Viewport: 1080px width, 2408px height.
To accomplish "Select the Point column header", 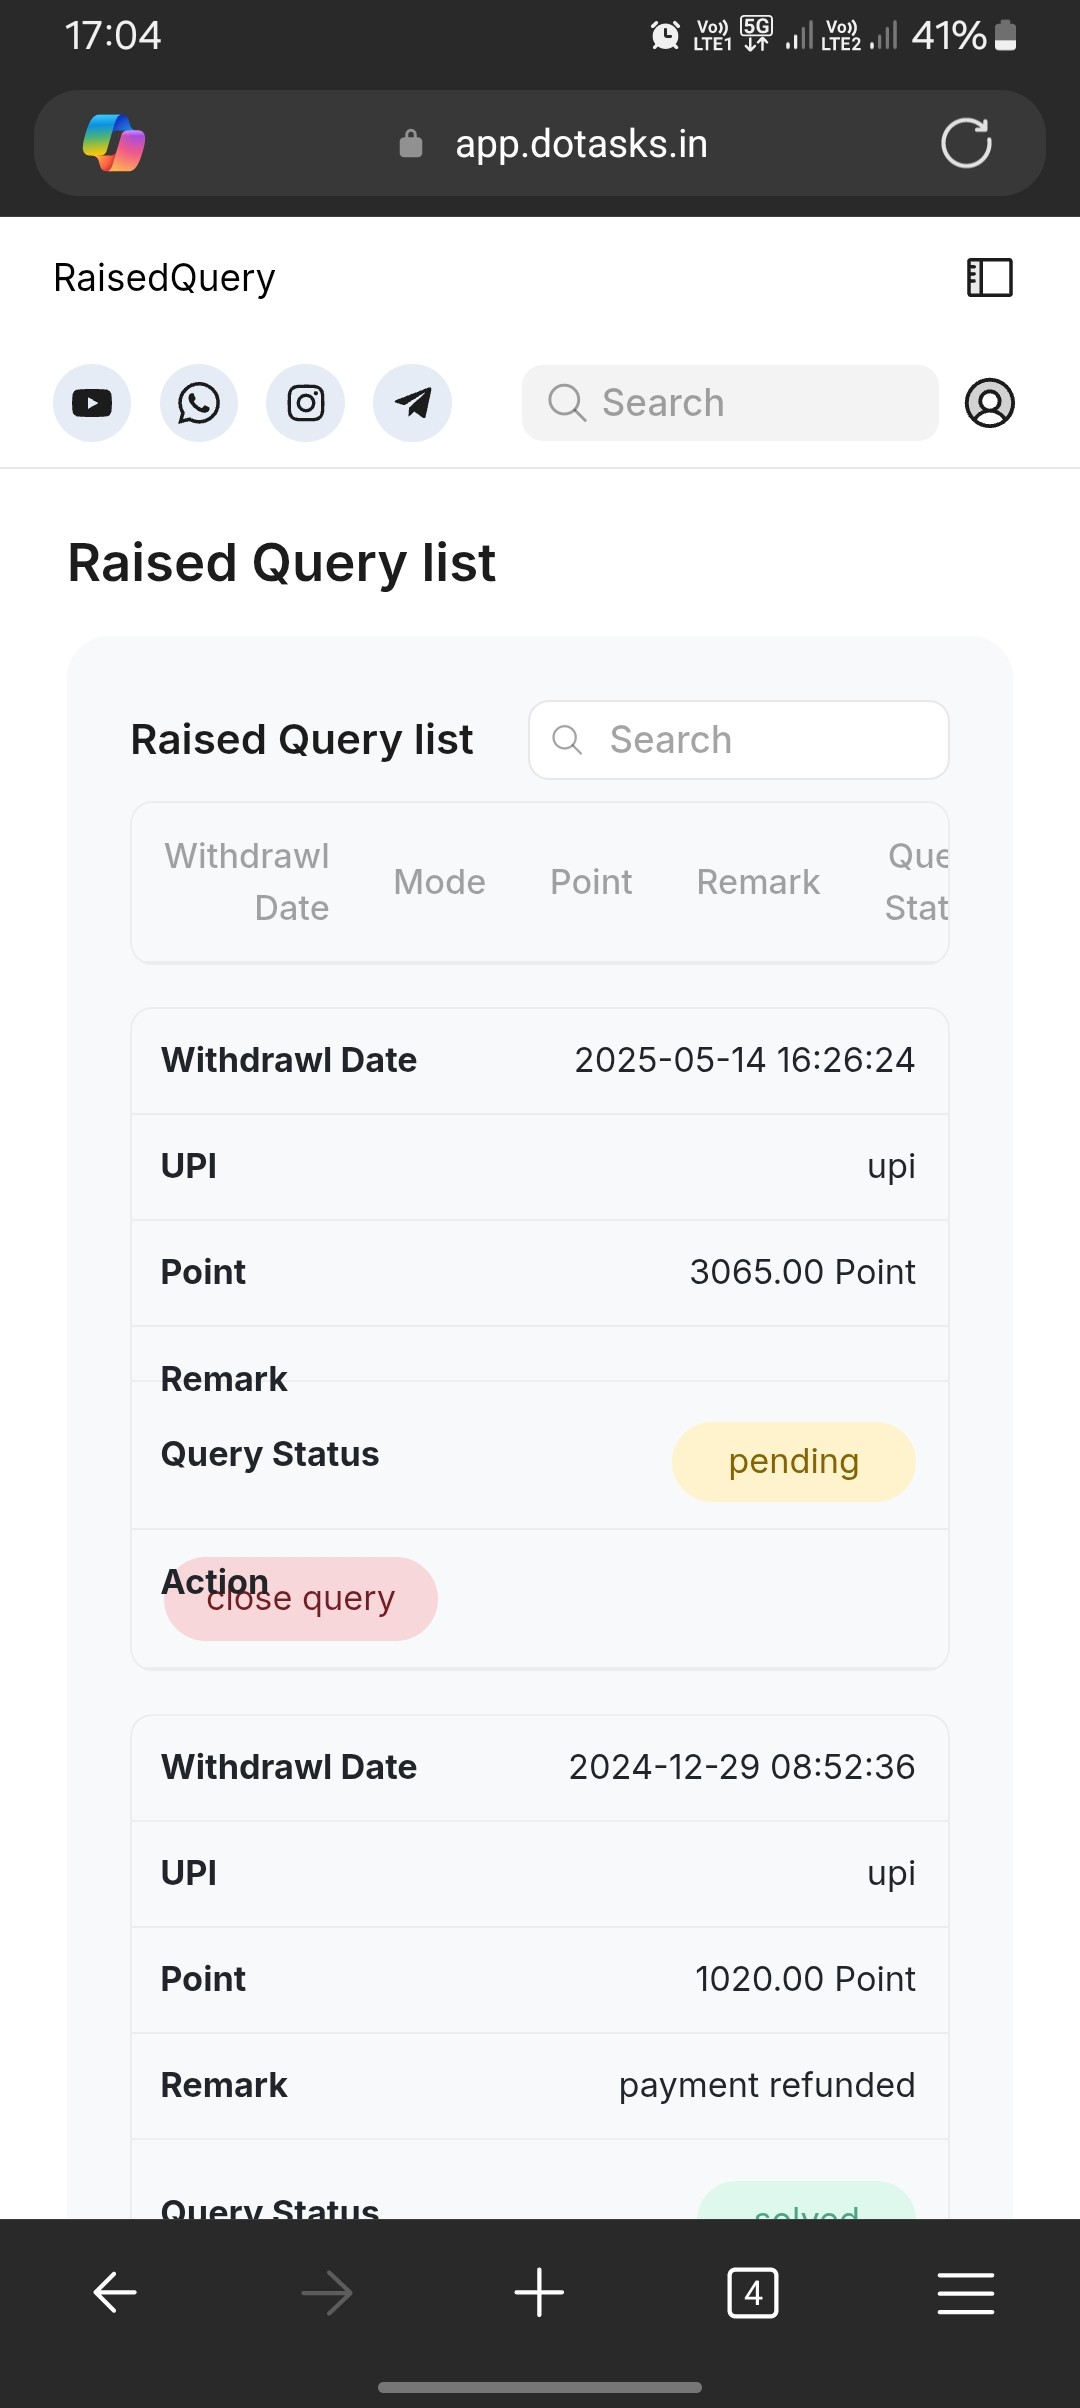I will coord(591,882).
